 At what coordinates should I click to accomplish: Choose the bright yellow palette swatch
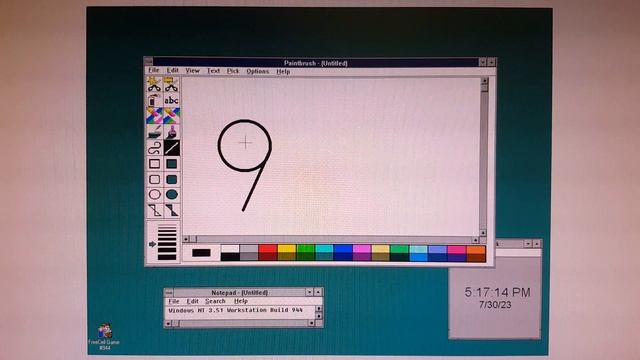[287, 249]
